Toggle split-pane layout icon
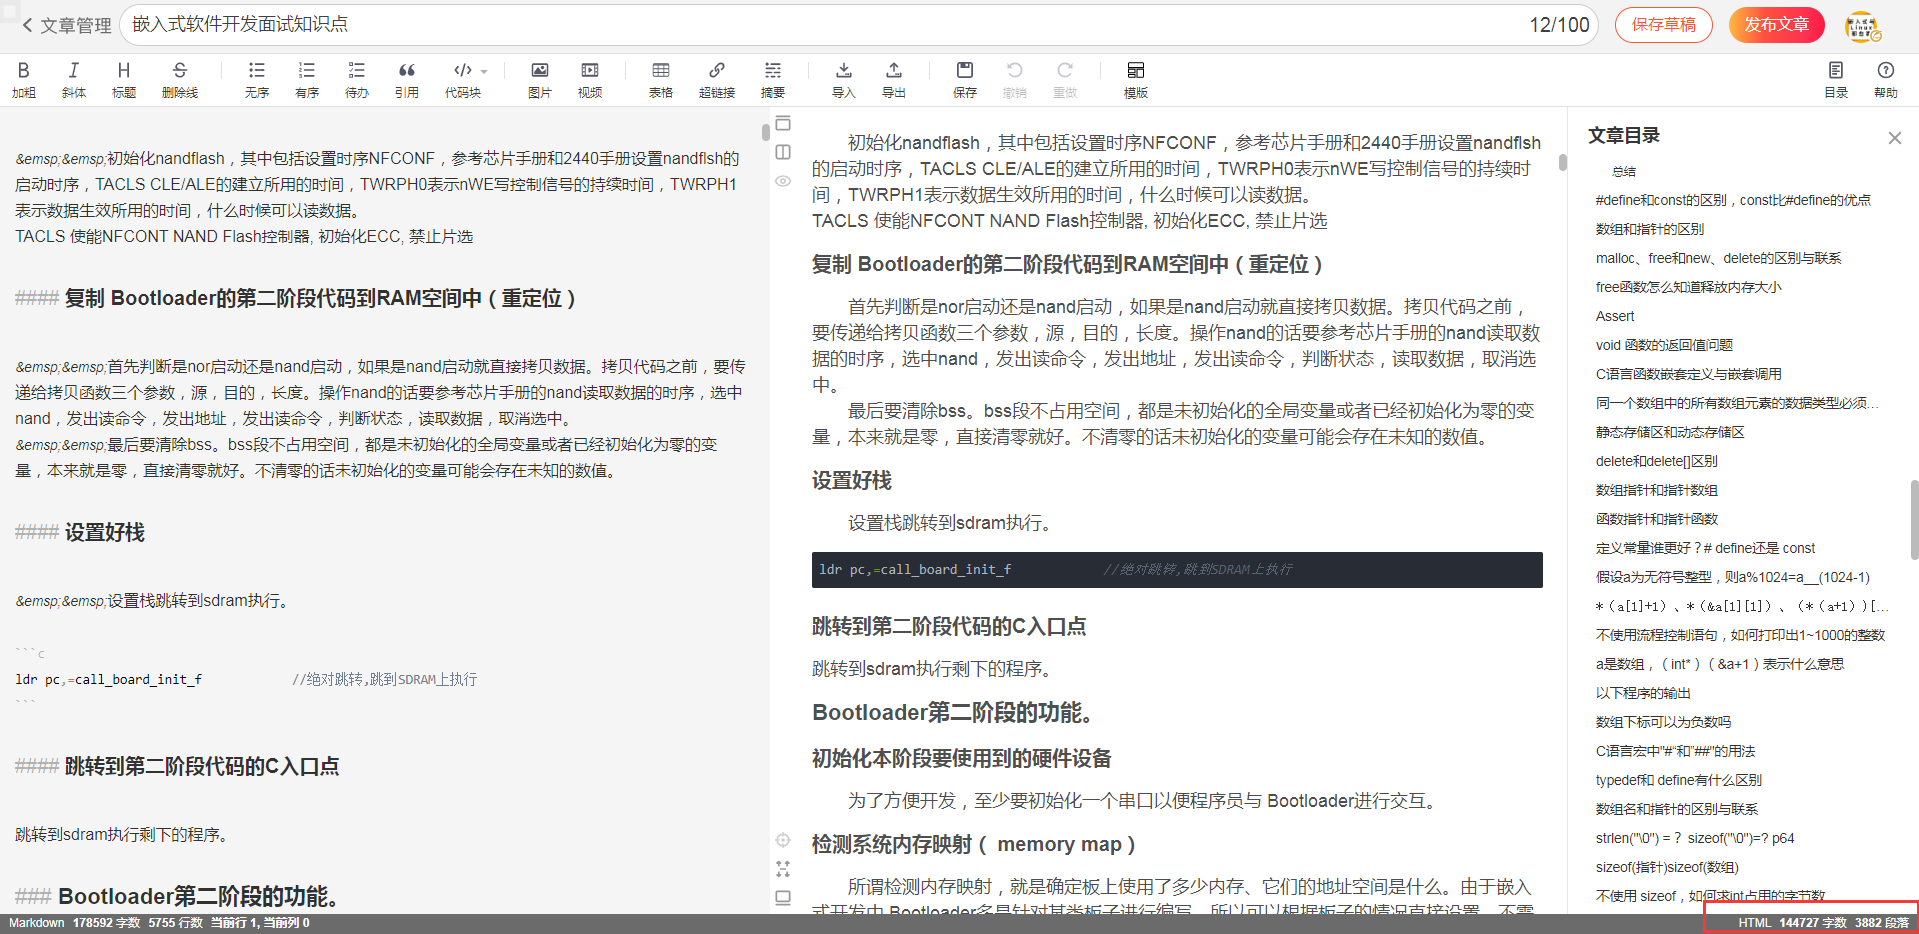The image size is (1919, 934). [783, 152]
